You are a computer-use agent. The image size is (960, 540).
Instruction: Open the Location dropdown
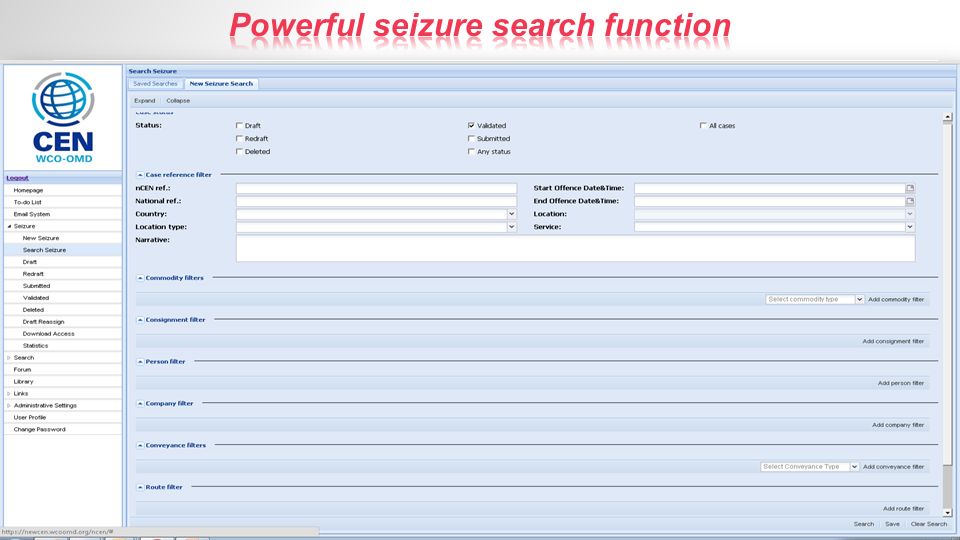pyautogui.click(x=910, y=214)
